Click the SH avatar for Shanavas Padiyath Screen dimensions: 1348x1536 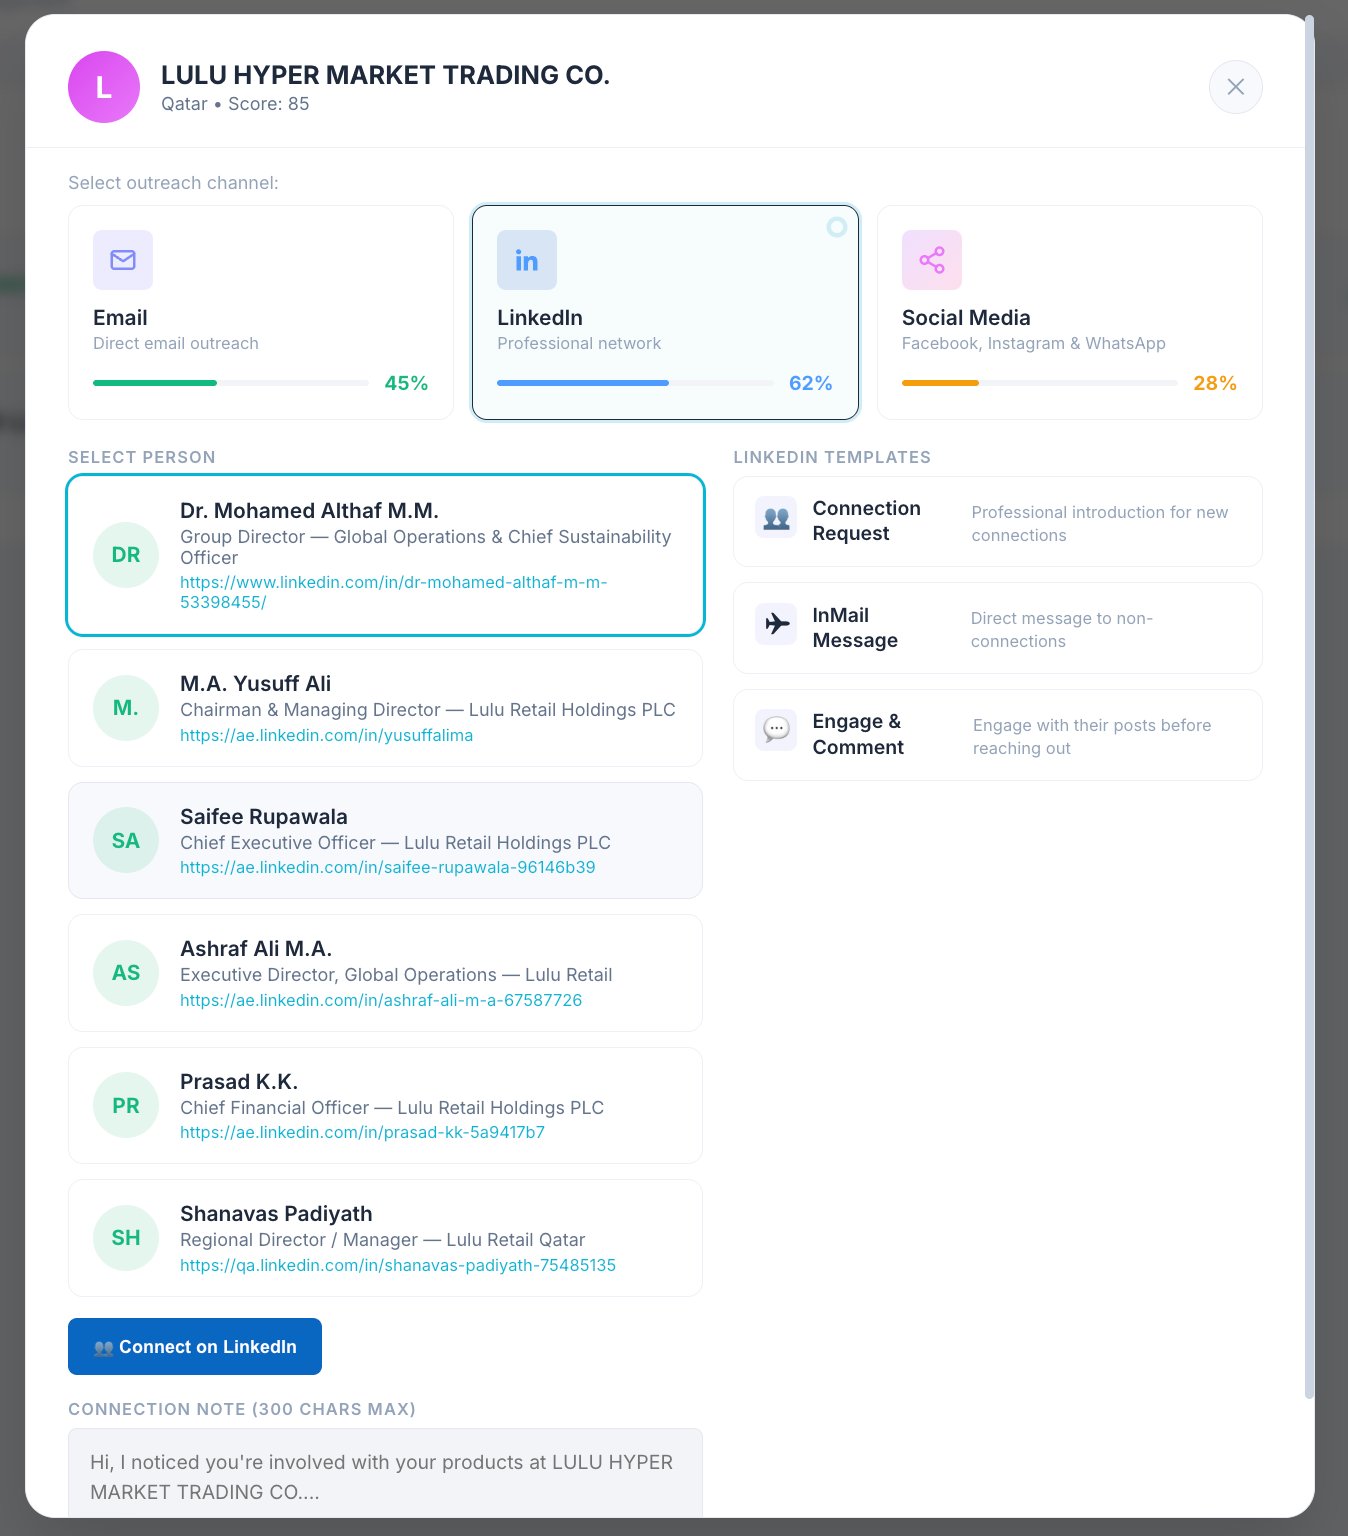point(126,1238)
